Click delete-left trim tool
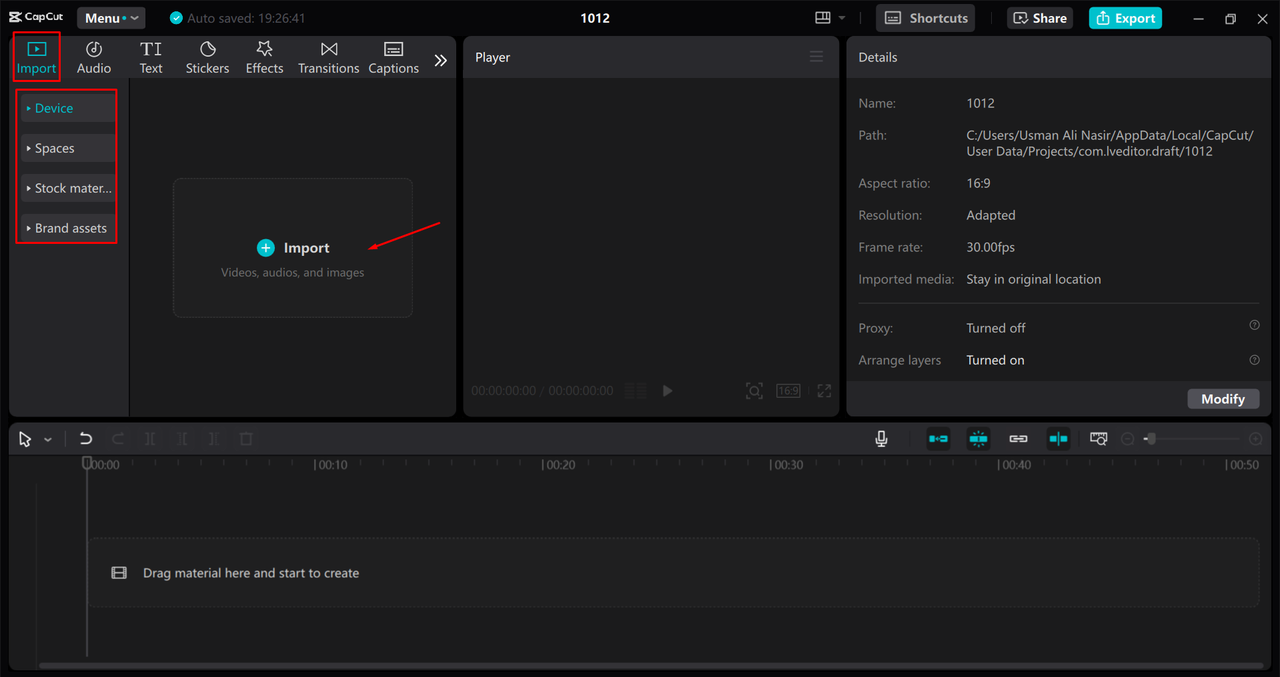Screen dimensions: 1280x677 tap(182, 439)
